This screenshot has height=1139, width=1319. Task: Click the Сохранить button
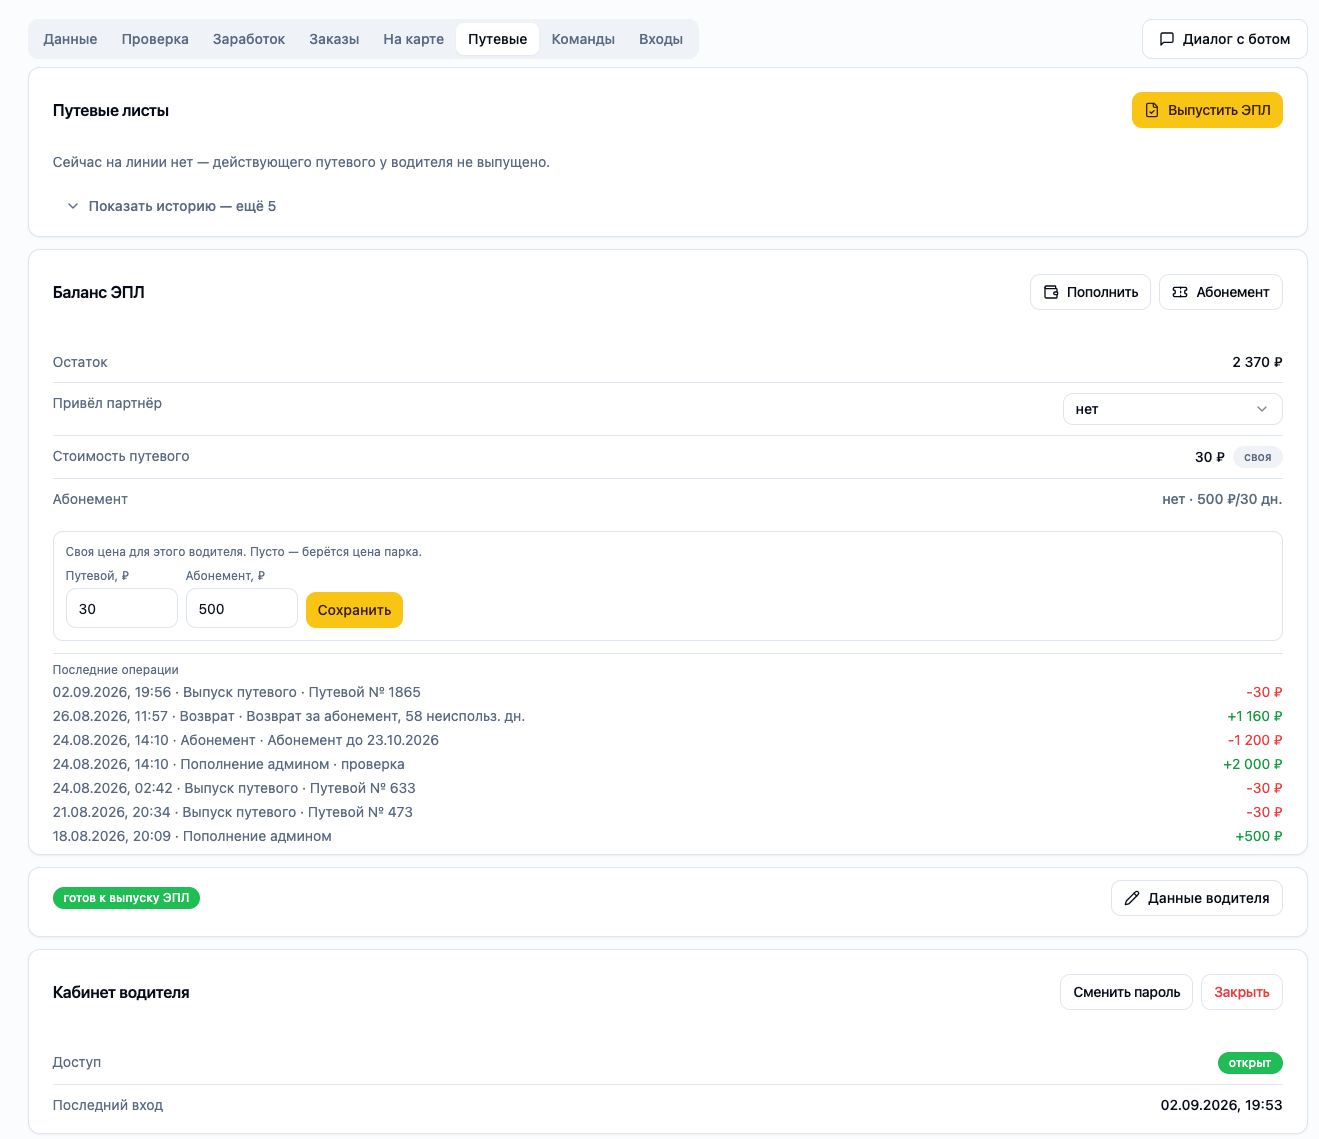354,610
